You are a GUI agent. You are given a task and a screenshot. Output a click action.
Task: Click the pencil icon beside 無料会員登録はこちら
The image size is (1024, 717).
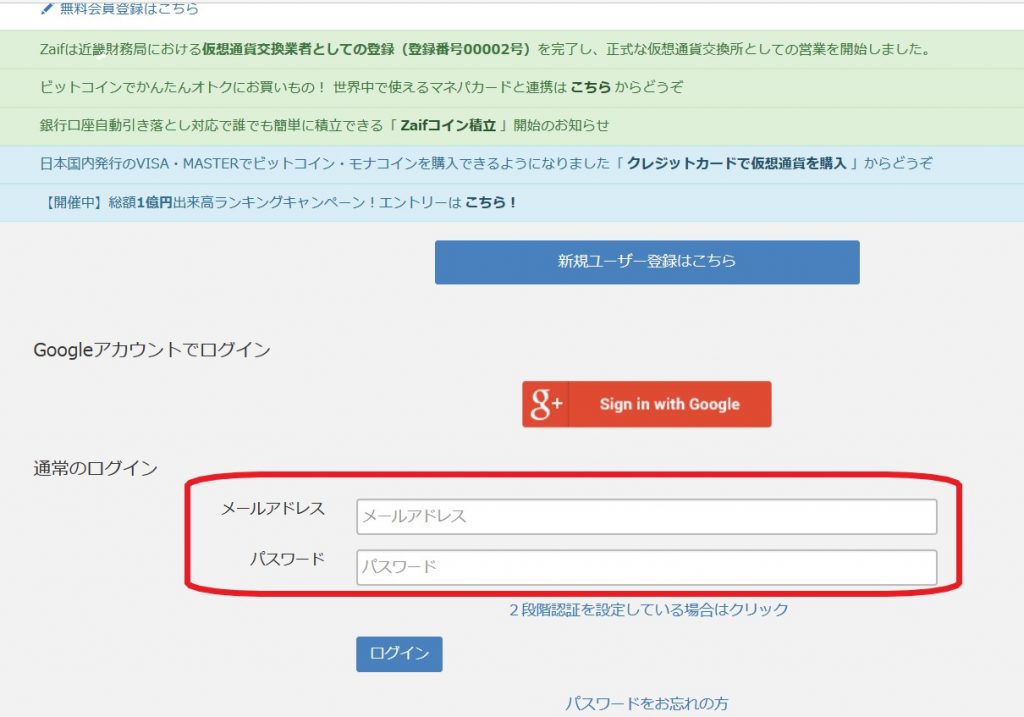pyautogui.click(x=47, y=8)
